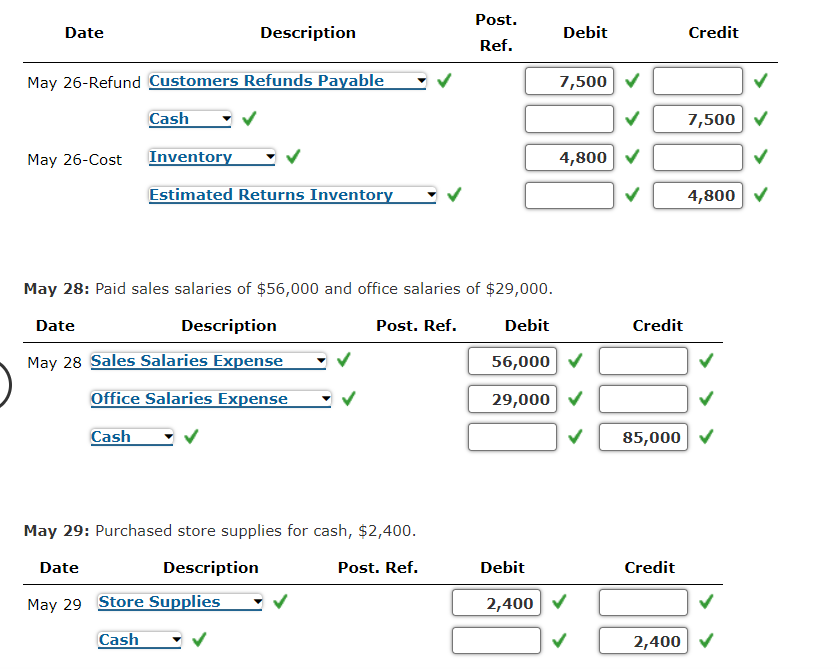Click the checkmark beside Store Supplies
This screenshot has height=669, width=838.
[280, 601]
